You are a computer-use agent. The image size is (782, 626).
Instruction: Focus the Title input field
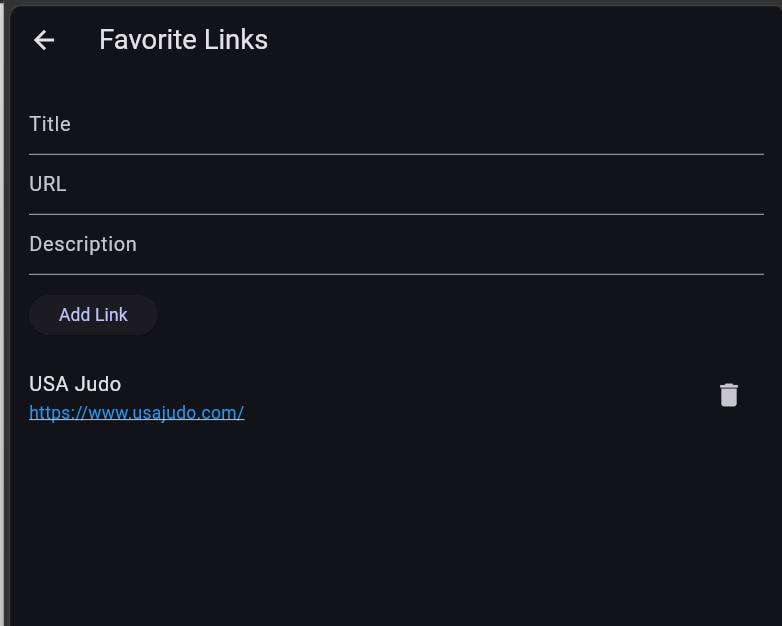(x=396, y=125)
